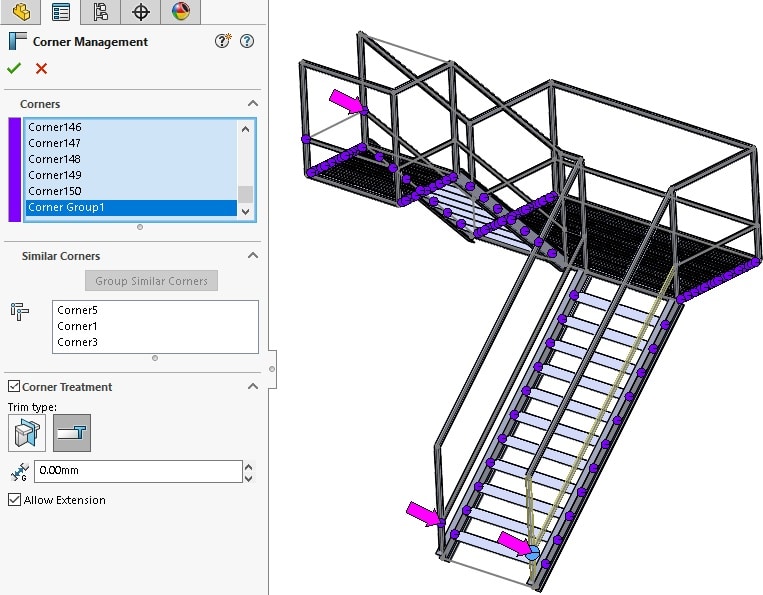Click the Help question mark icon
This screenshot has width=763, height=595.
(247, 41)
